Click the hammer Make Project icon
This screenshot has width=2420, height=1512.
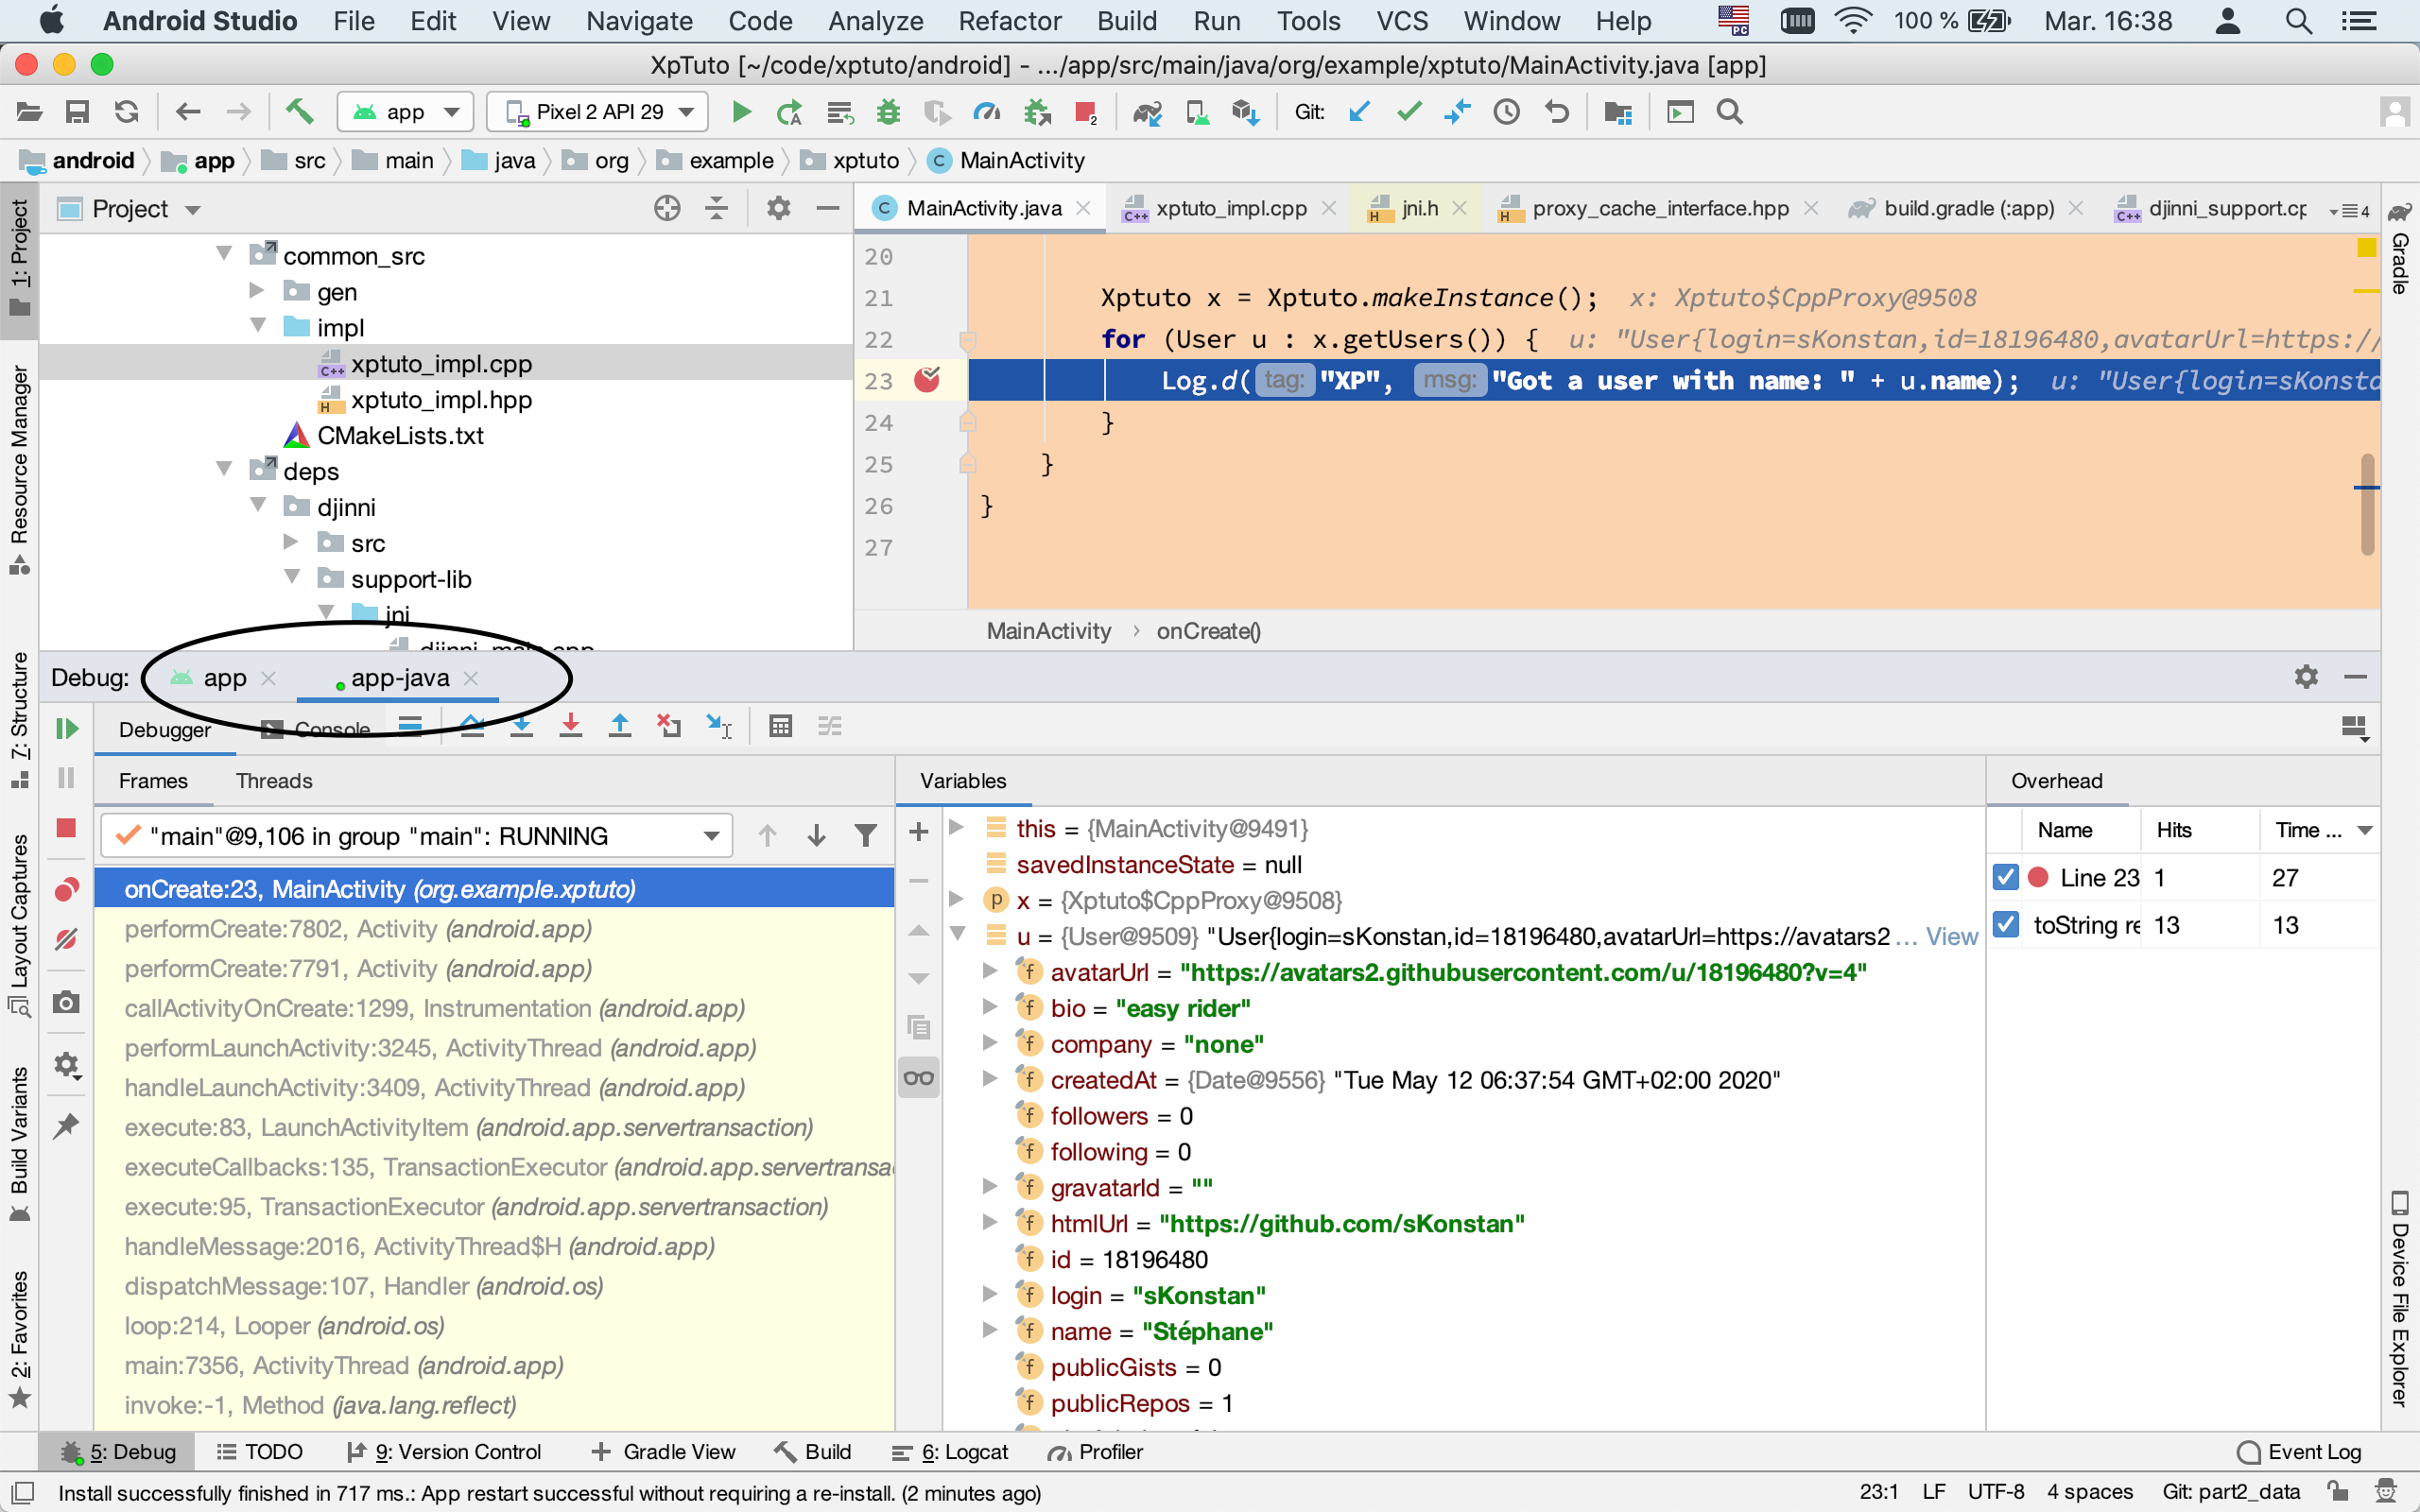[299, 112]
